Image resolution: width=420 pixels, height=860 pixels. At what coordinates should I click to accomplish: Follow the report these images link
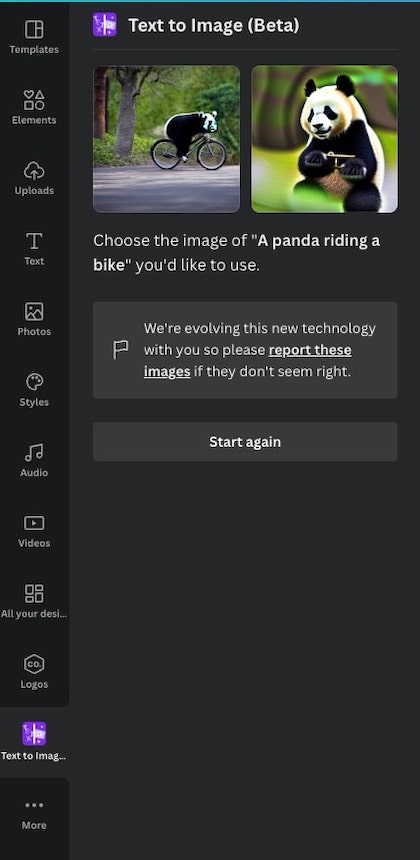(x=248, y=360)
